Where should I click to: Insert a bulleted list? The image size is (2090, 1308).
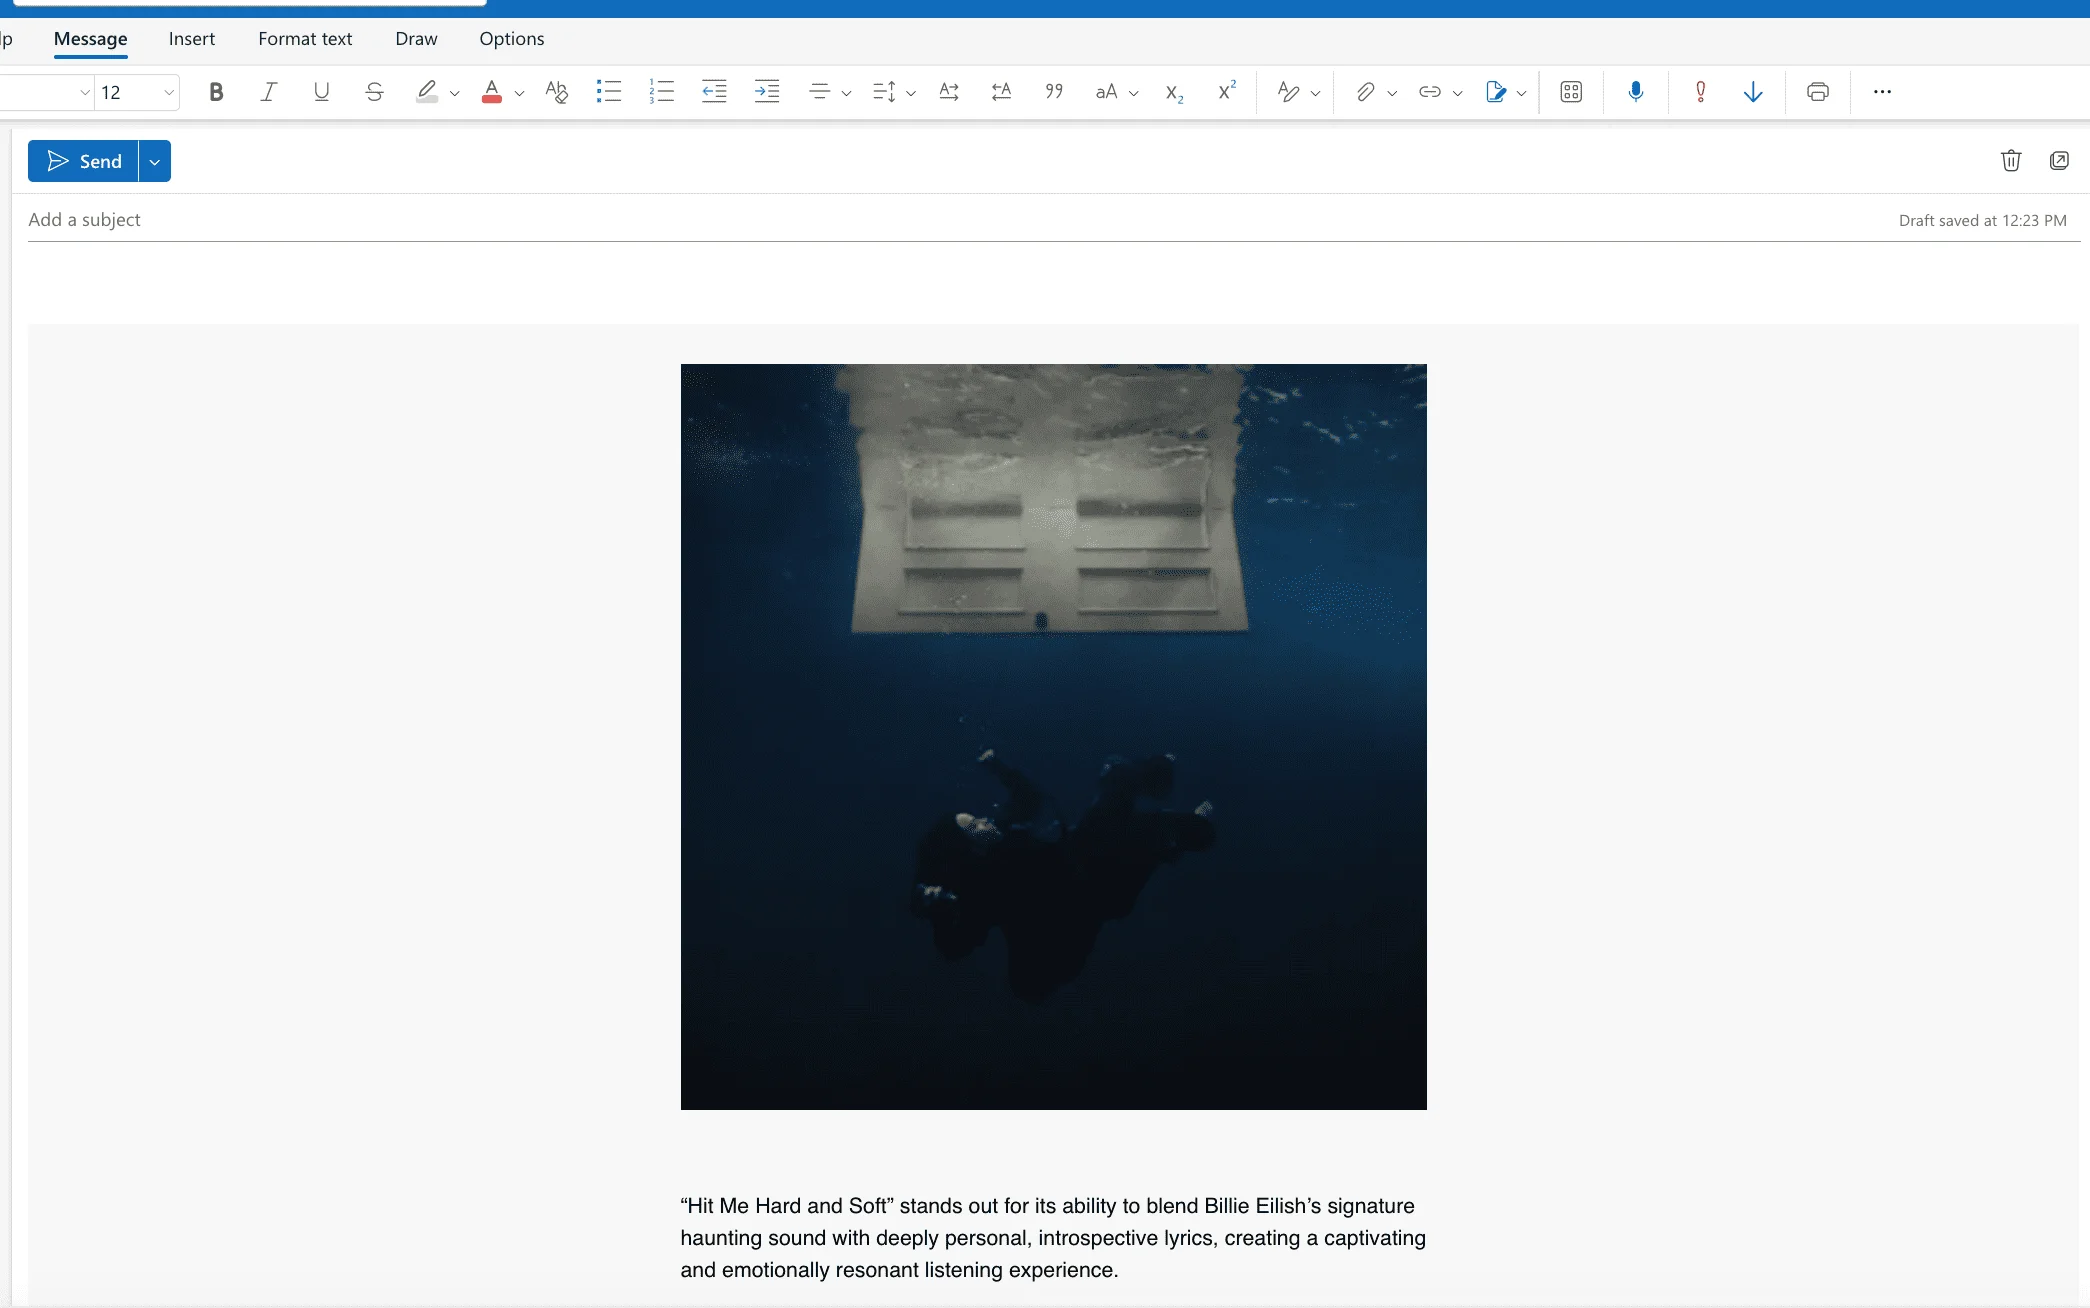609,92
